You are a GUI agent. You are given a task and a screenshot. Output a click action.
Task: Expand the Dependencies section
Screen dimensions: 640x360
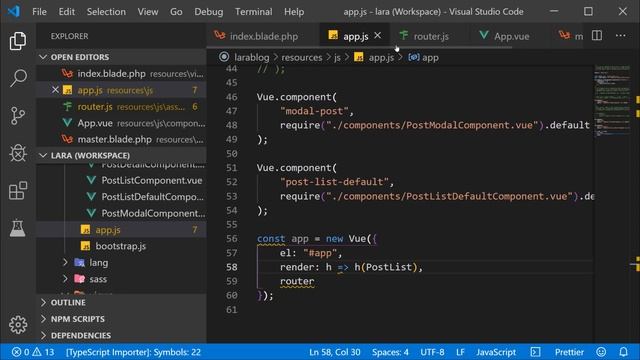121,335
